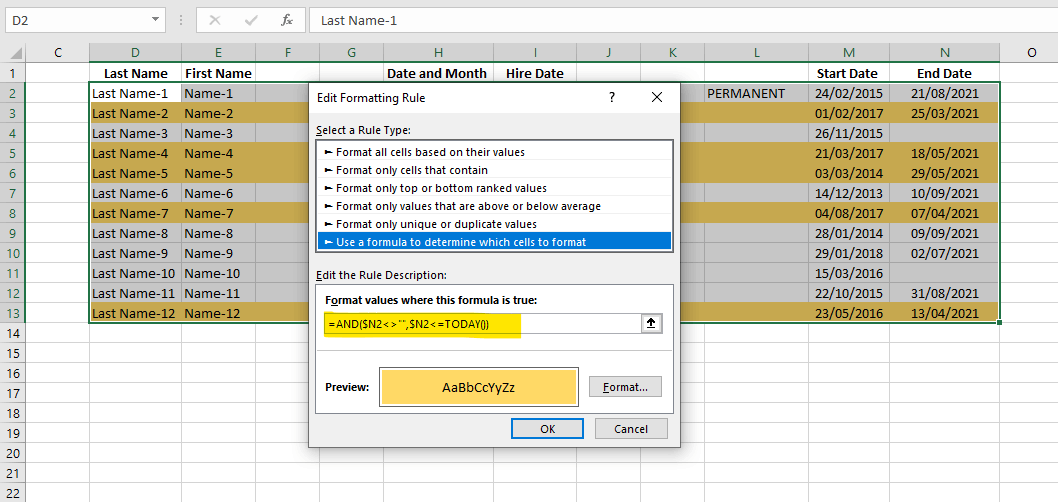Click cell 'Last Name-7'
This screenshot has height=502, width=1058.
(x=136, y=214)
